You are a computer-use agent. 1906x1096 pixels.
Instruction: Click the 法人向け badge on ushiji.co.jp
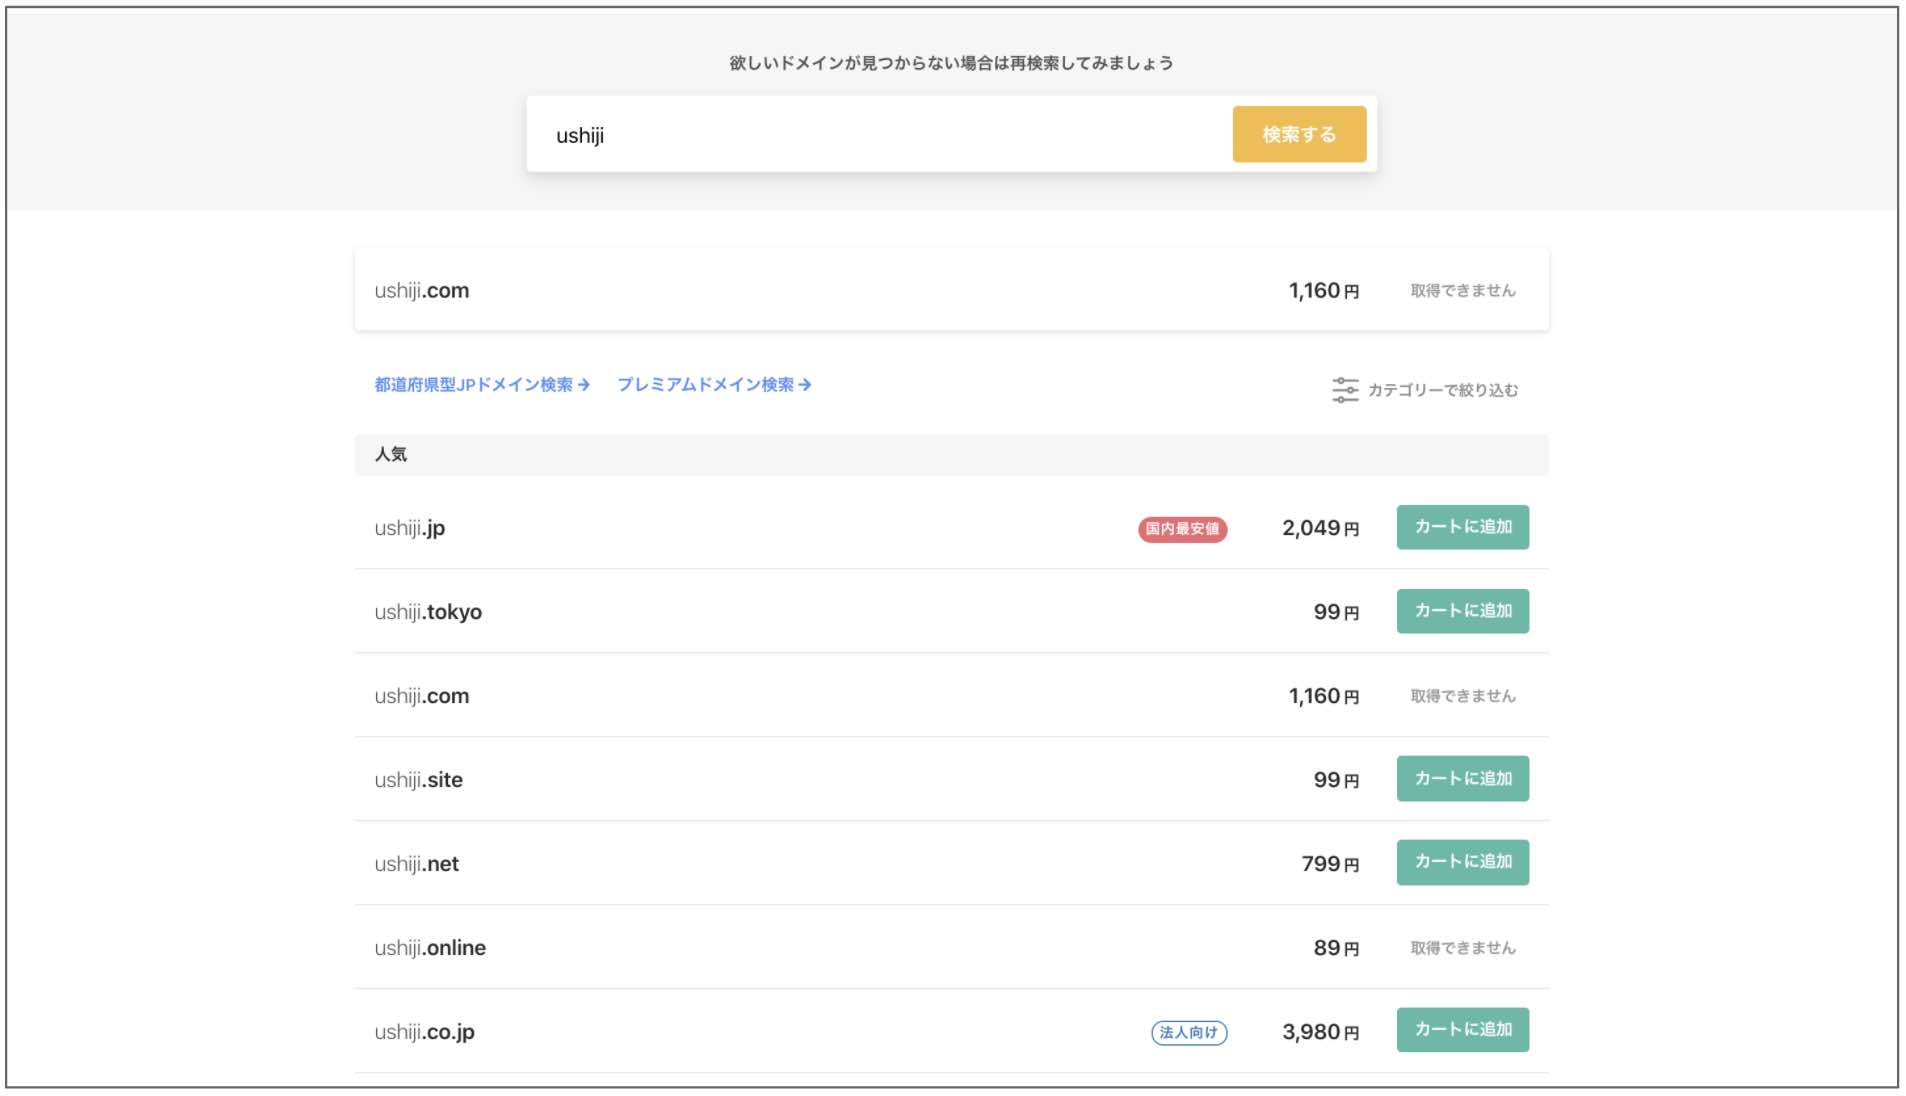1189,1033
